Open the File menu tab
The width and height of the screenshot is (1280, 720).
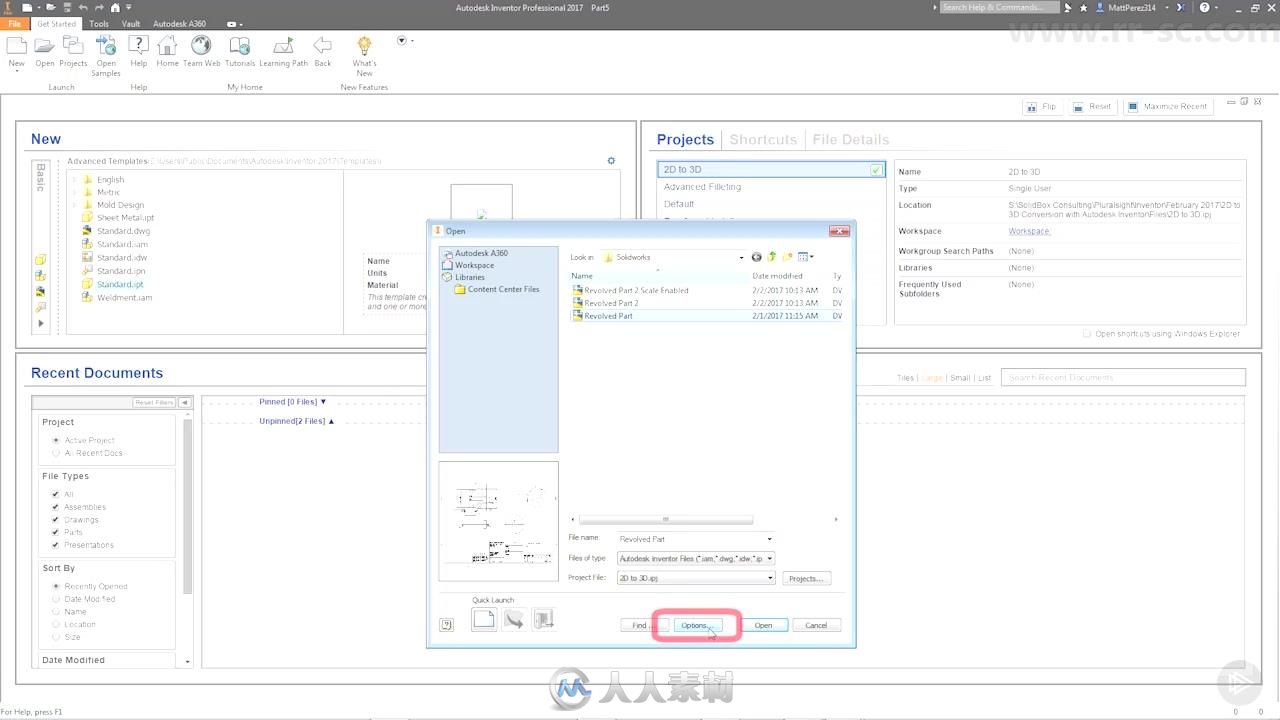tap(14, 23)
